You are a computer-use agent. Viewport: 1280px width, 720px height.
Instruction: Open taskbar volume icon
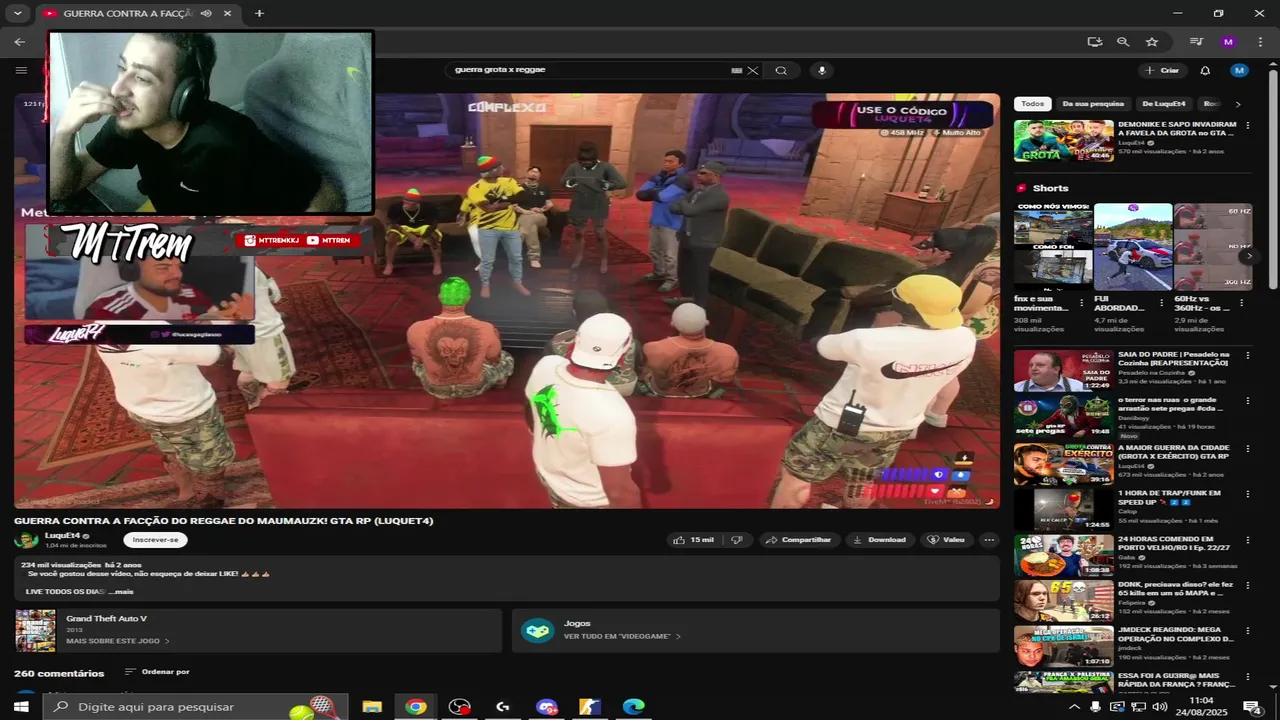tap(1160, 706)
